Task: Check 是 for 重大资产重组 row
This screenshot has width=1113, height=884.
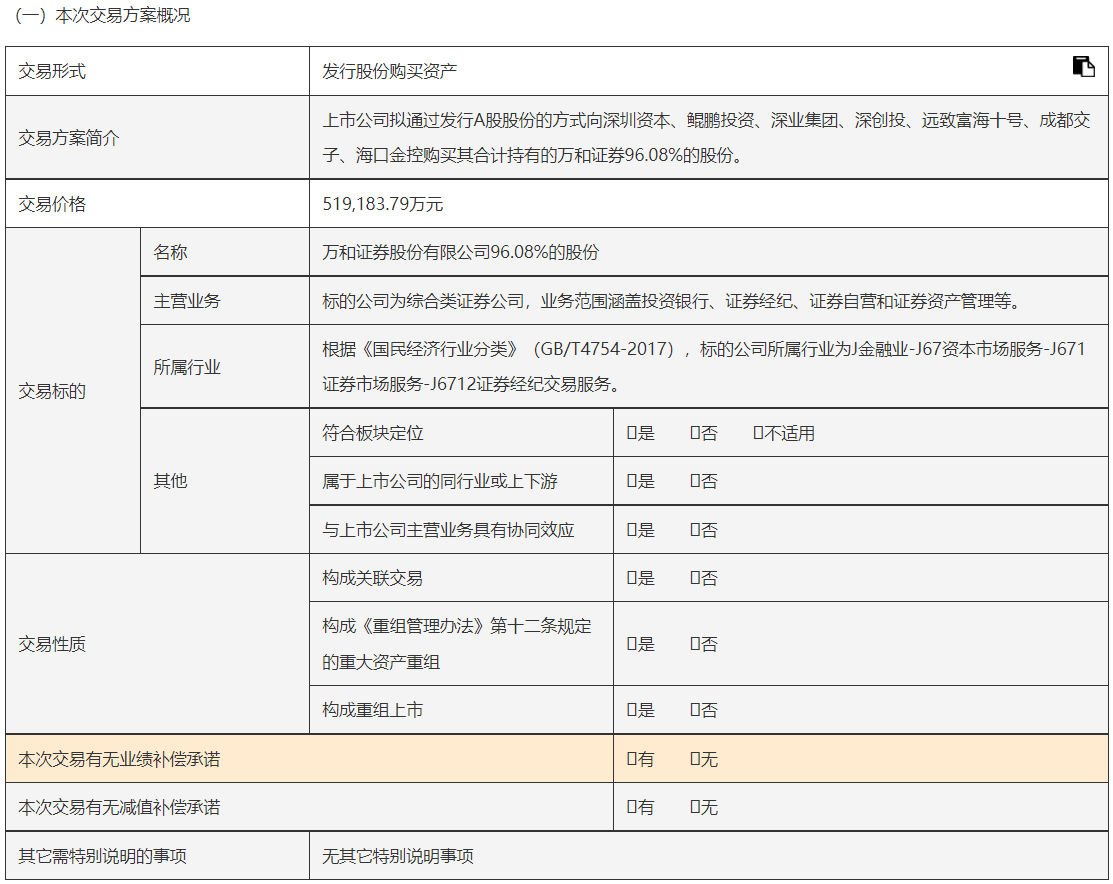Action: coord(631,645)
